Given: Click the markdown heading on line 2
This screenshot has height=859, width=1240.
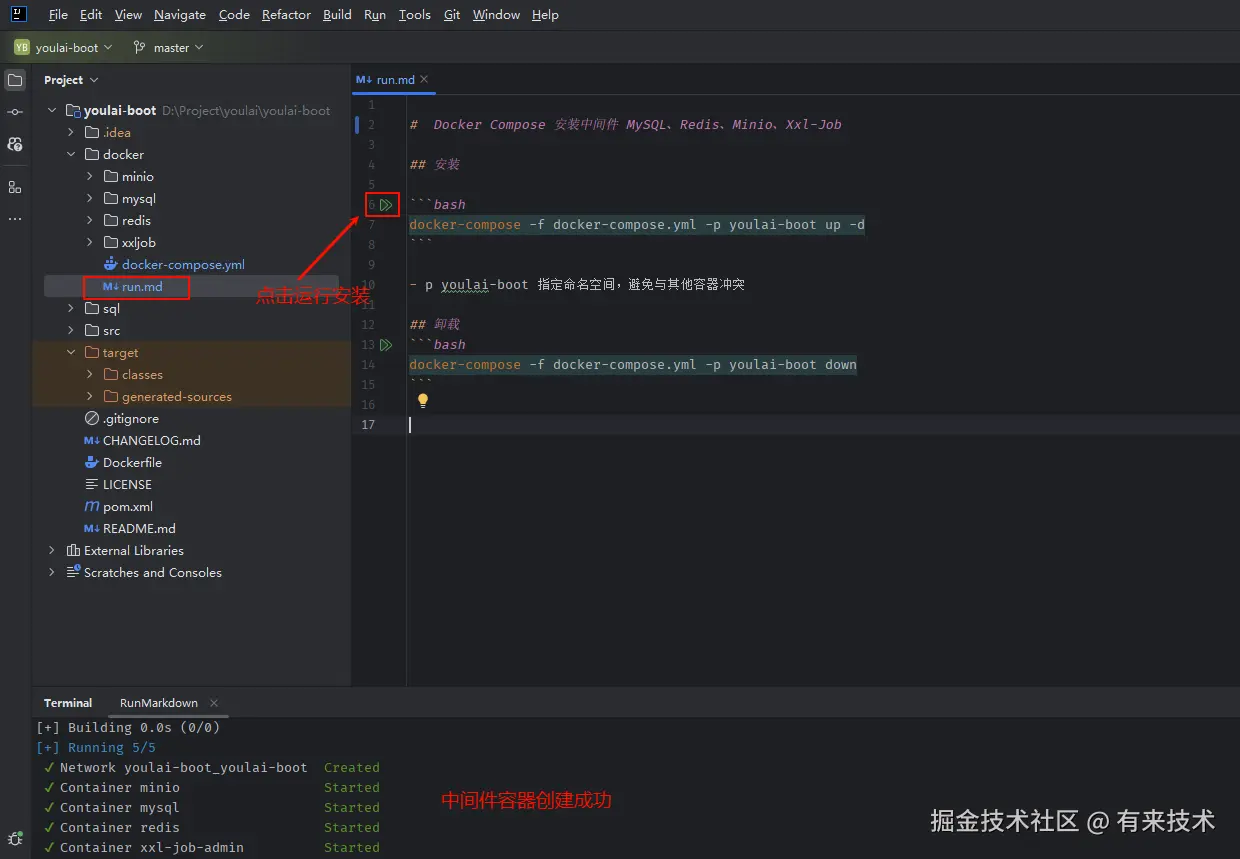Looking at the screenshot, I should click(x=626, y=124).
